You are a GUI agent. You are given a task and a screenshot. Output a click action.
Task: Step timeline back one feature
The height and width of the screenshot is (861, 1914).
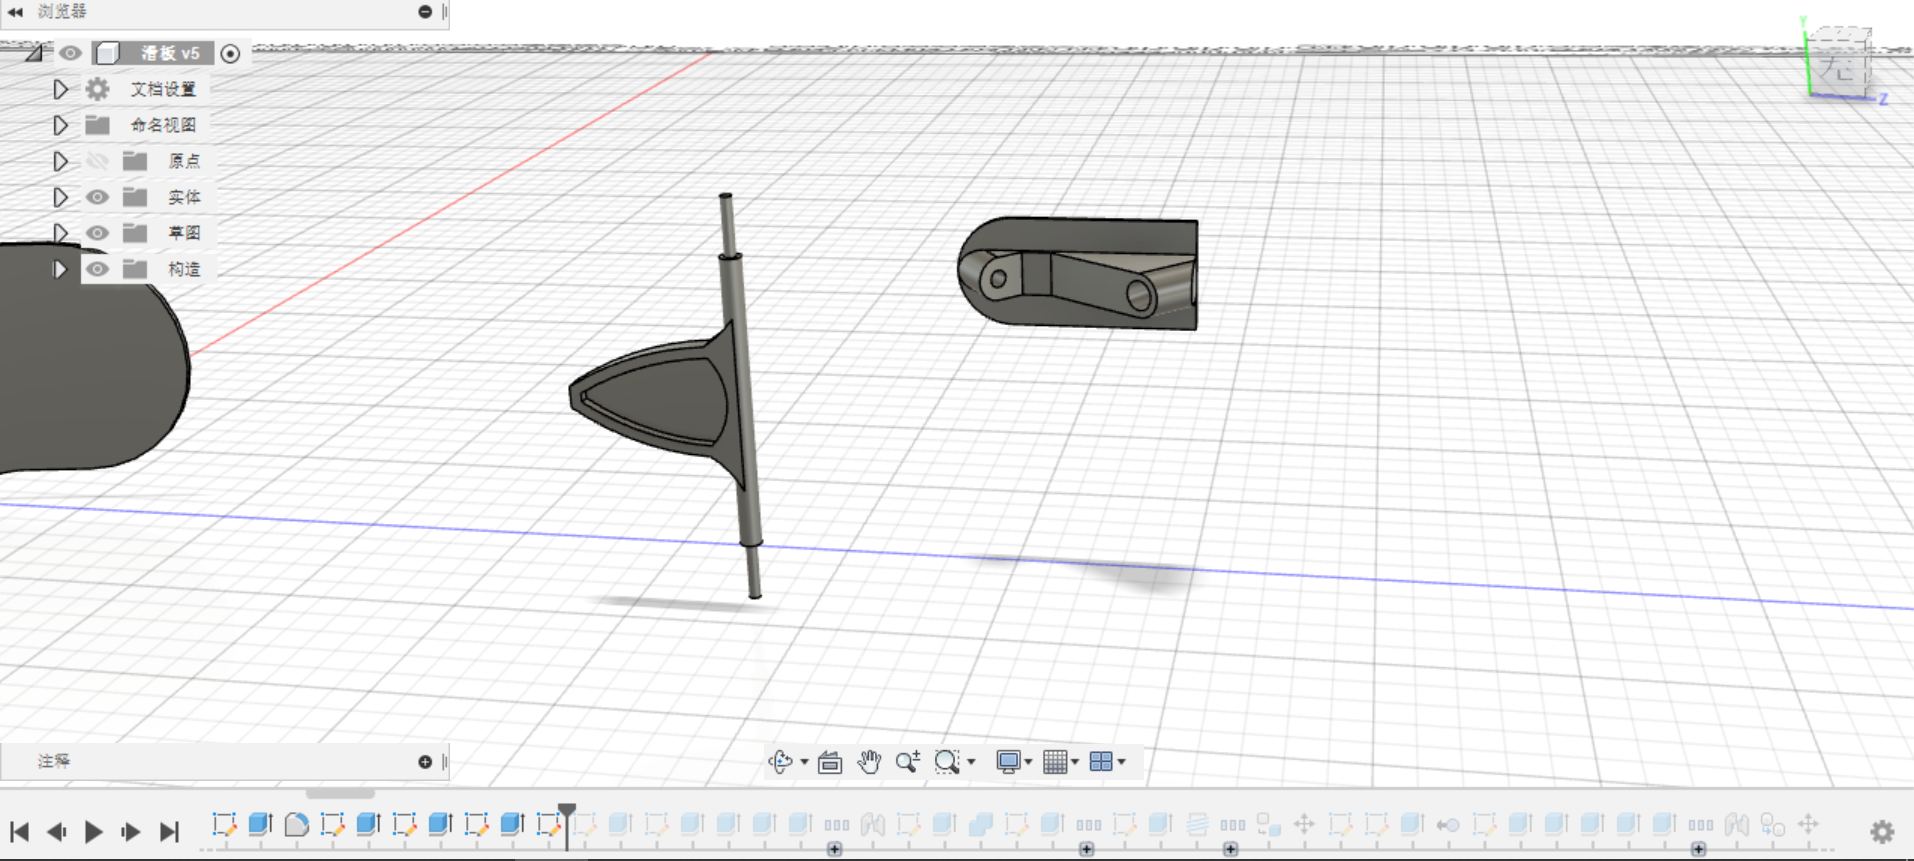[x=57, y=831]
